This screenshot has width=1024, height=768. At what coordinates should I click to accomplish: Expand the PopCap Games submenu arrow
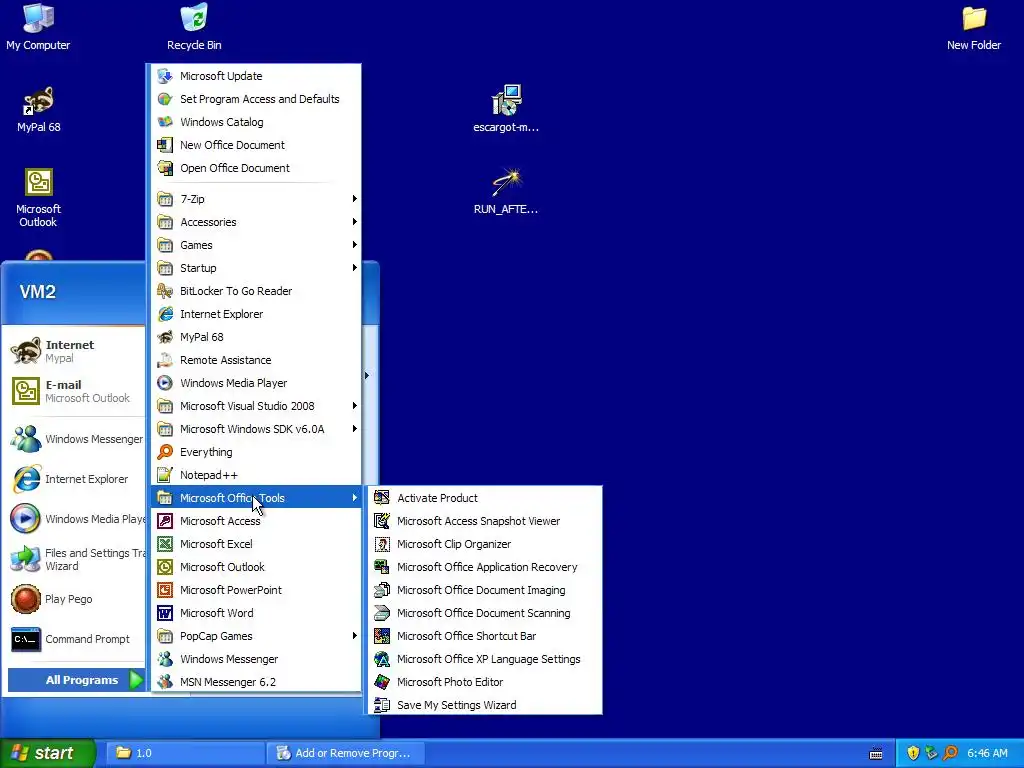coord(355,635)
